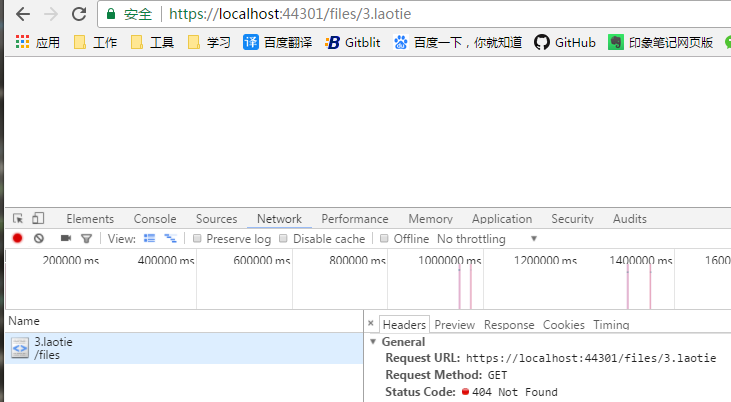Clear the network log

click(x=39, y=238)
